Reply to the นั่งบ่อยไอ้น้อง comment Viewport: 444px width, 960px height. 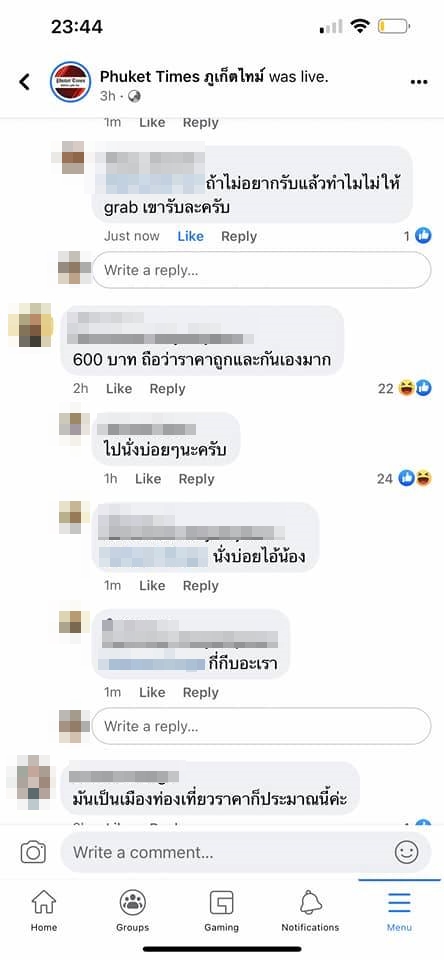201,586
